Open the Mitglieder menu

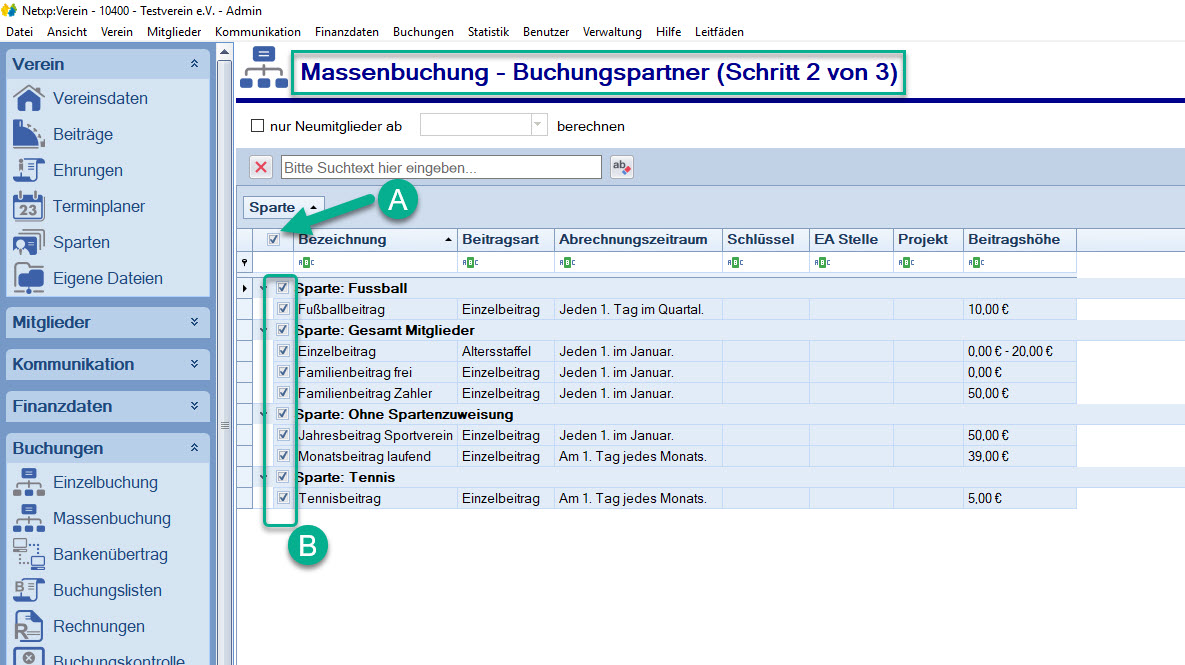tap(174, 32)
